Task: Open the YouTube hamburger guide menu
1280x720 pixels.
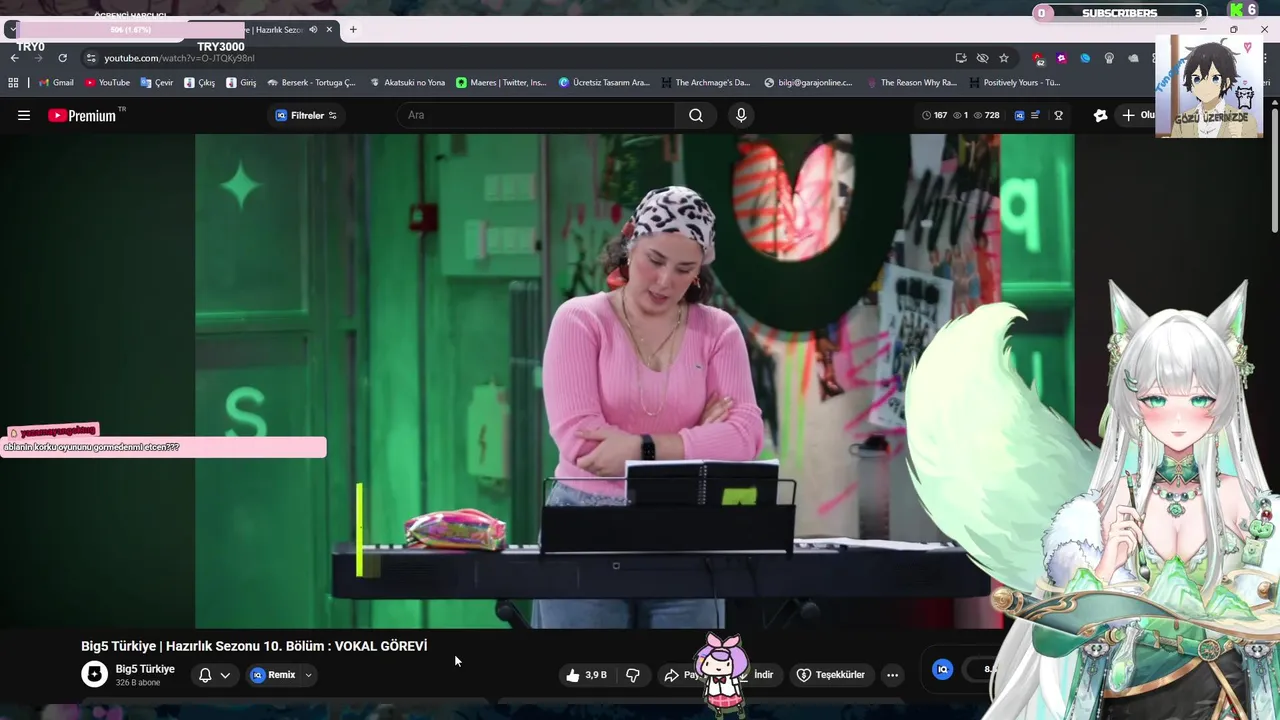Action: click(24, 115)
